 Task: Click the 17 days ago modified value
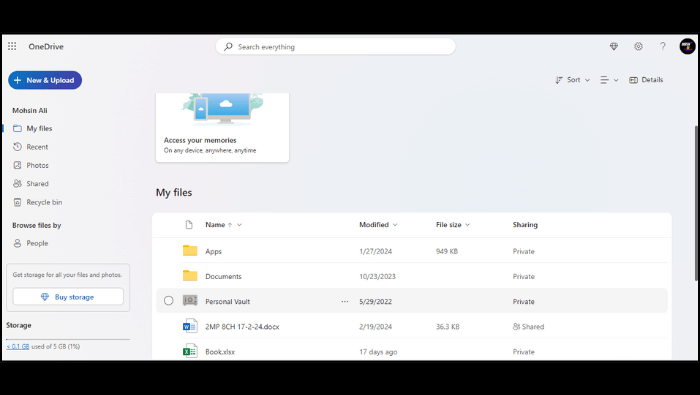point(378,352)
